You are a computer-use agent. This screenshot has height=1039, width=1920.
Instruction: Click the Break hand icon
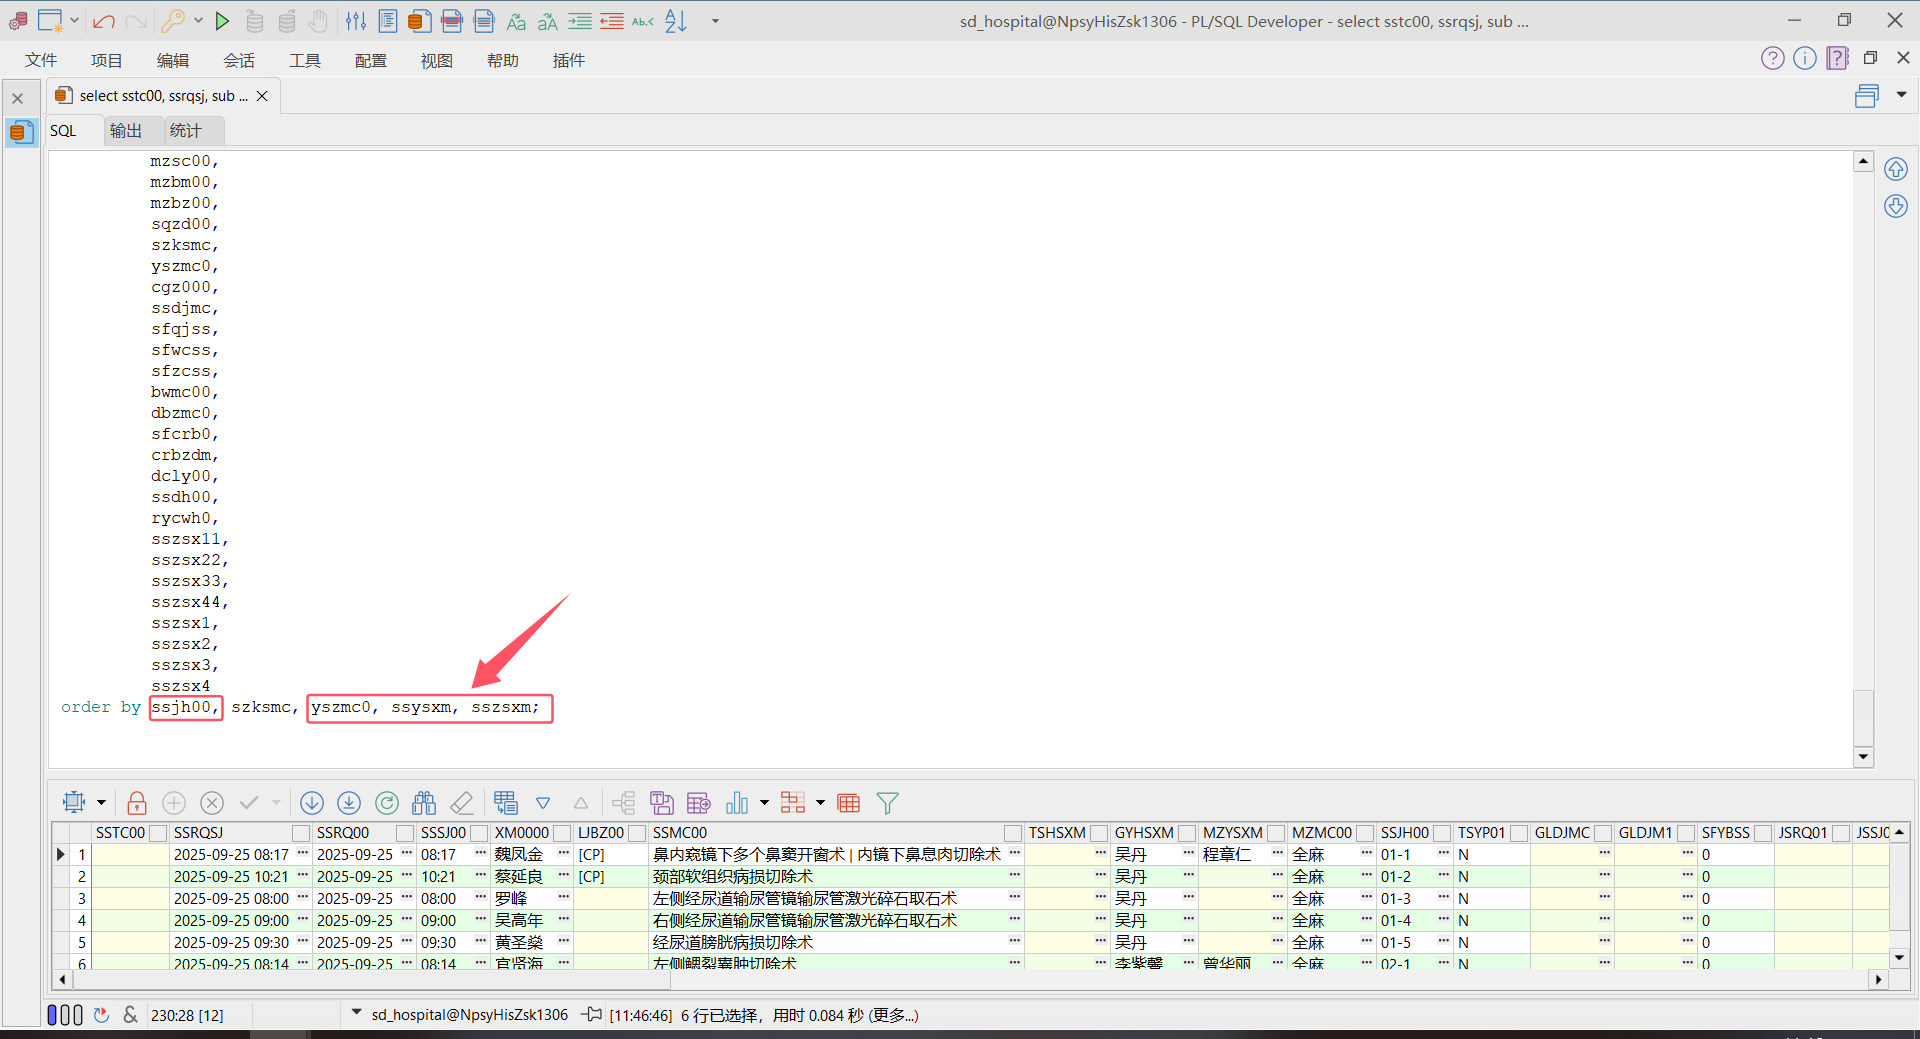(x=318, y=21)
